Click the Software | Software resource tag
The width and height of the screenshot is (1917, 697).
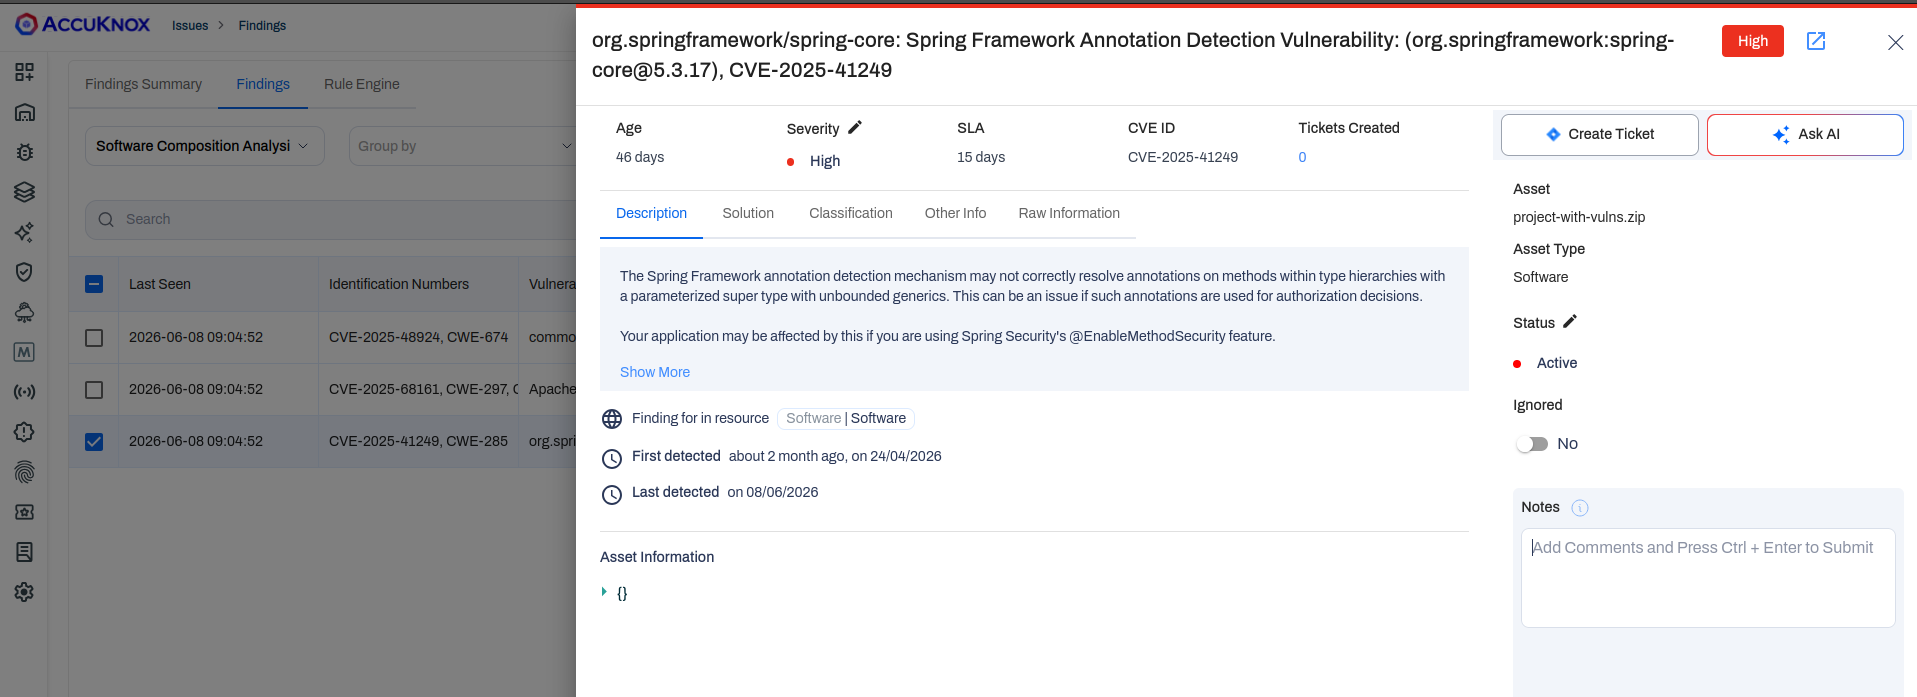[846, 418]
